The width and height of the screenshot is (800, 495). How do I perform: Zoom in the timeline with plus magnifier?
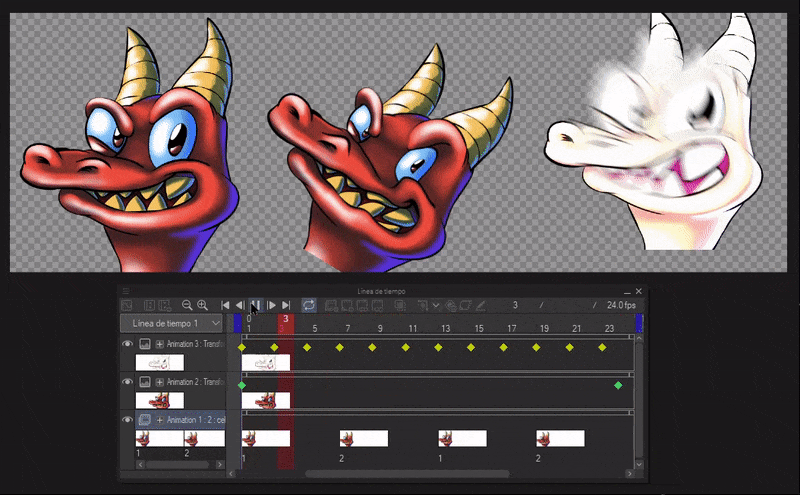(202, 305)
